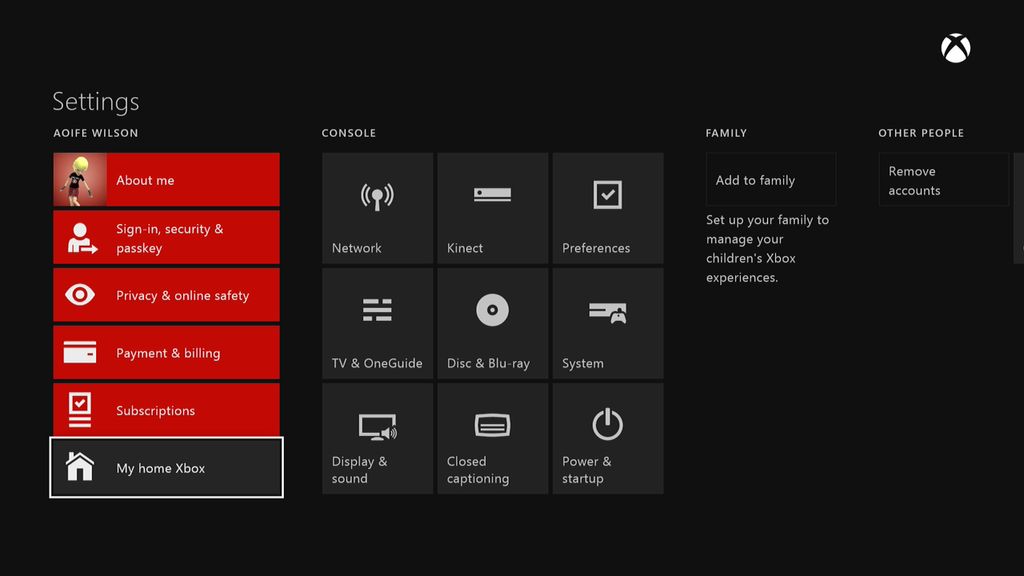Select the Disc & Blu-ray tile
This screenshot has height=576, width=1024.
click(x=492, y=322)
